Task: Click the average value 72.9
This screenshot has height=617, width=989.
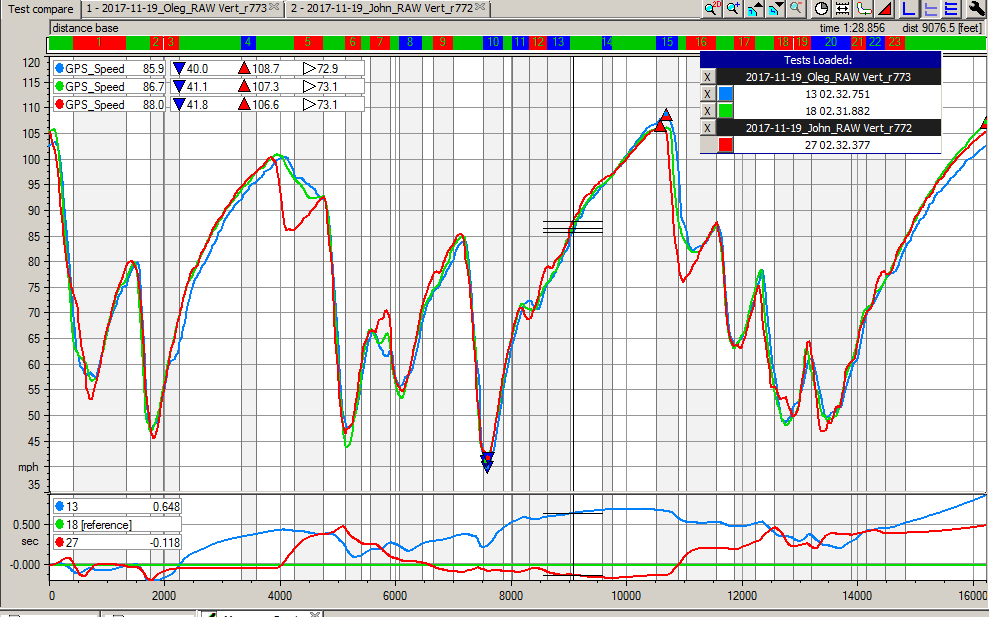Action: coord(327,69)
